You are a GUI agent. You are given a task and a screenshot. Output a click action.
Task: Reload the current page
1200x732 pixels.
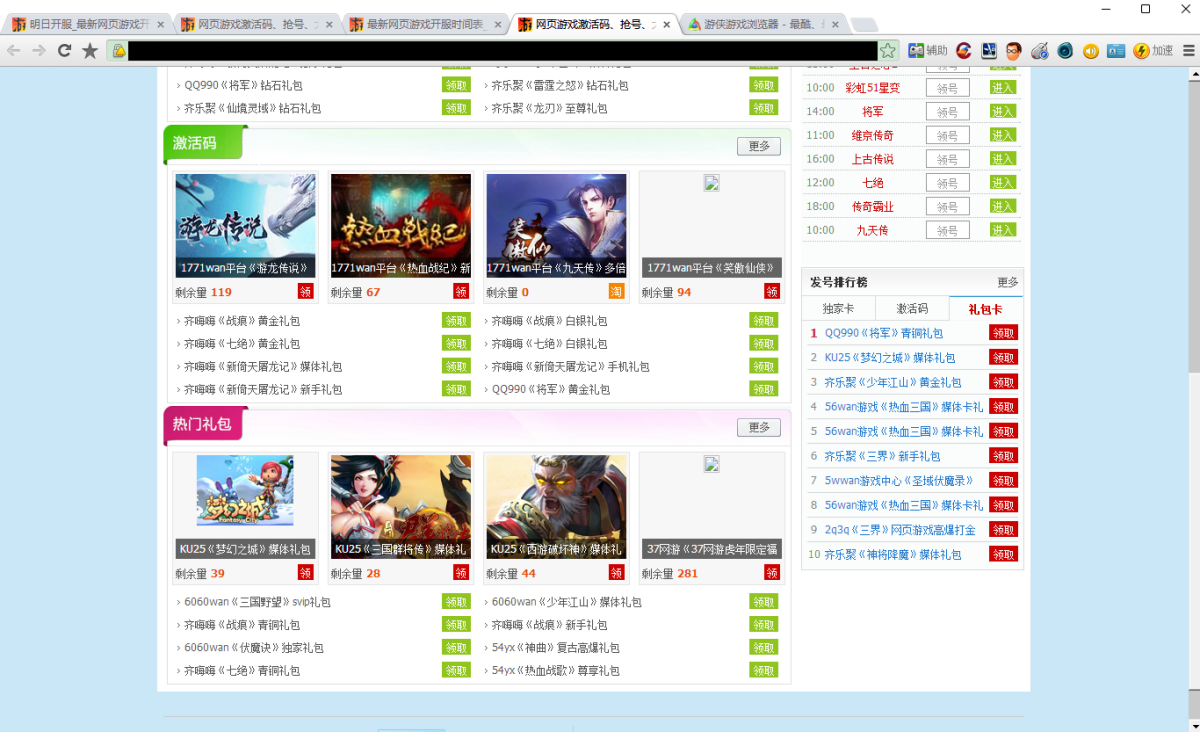click(x=64, y=50)
